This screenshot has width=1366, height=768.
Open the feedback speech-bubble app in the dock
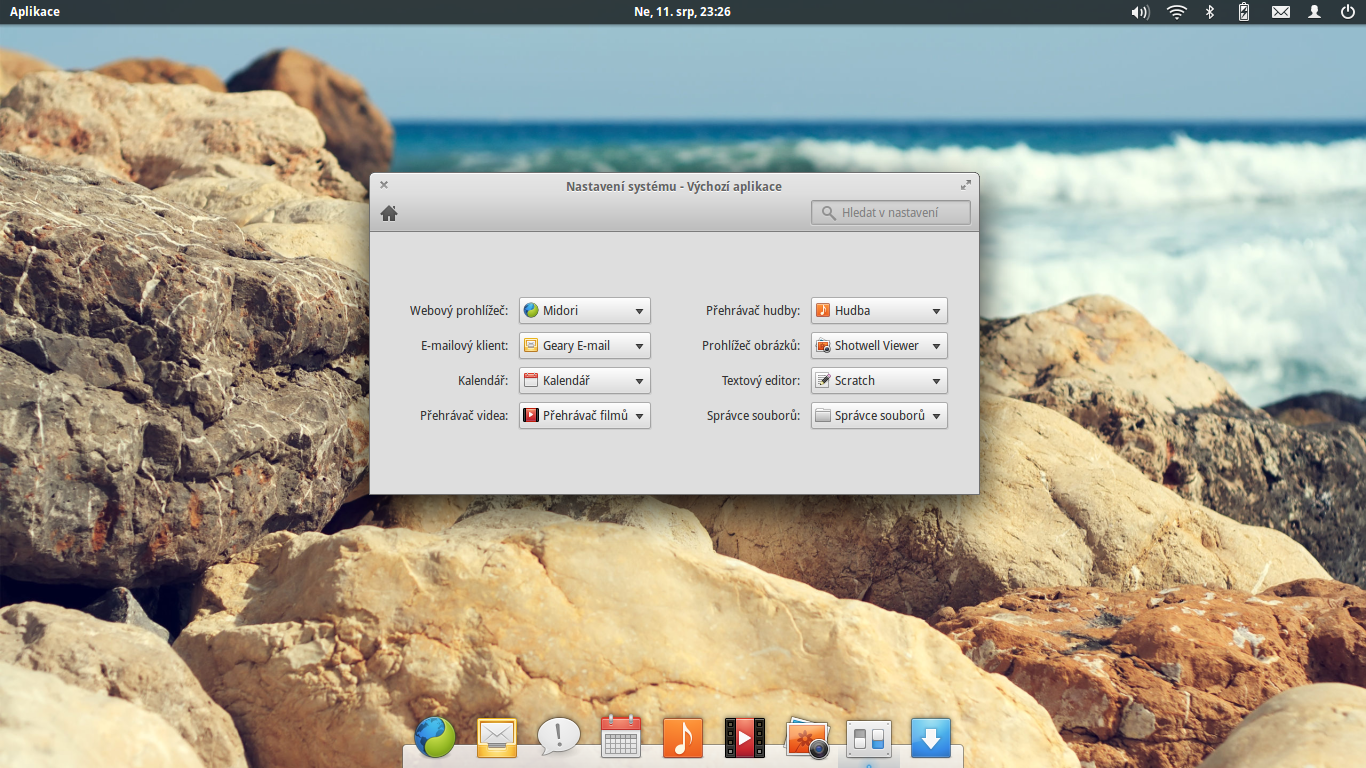coord(559,737)
